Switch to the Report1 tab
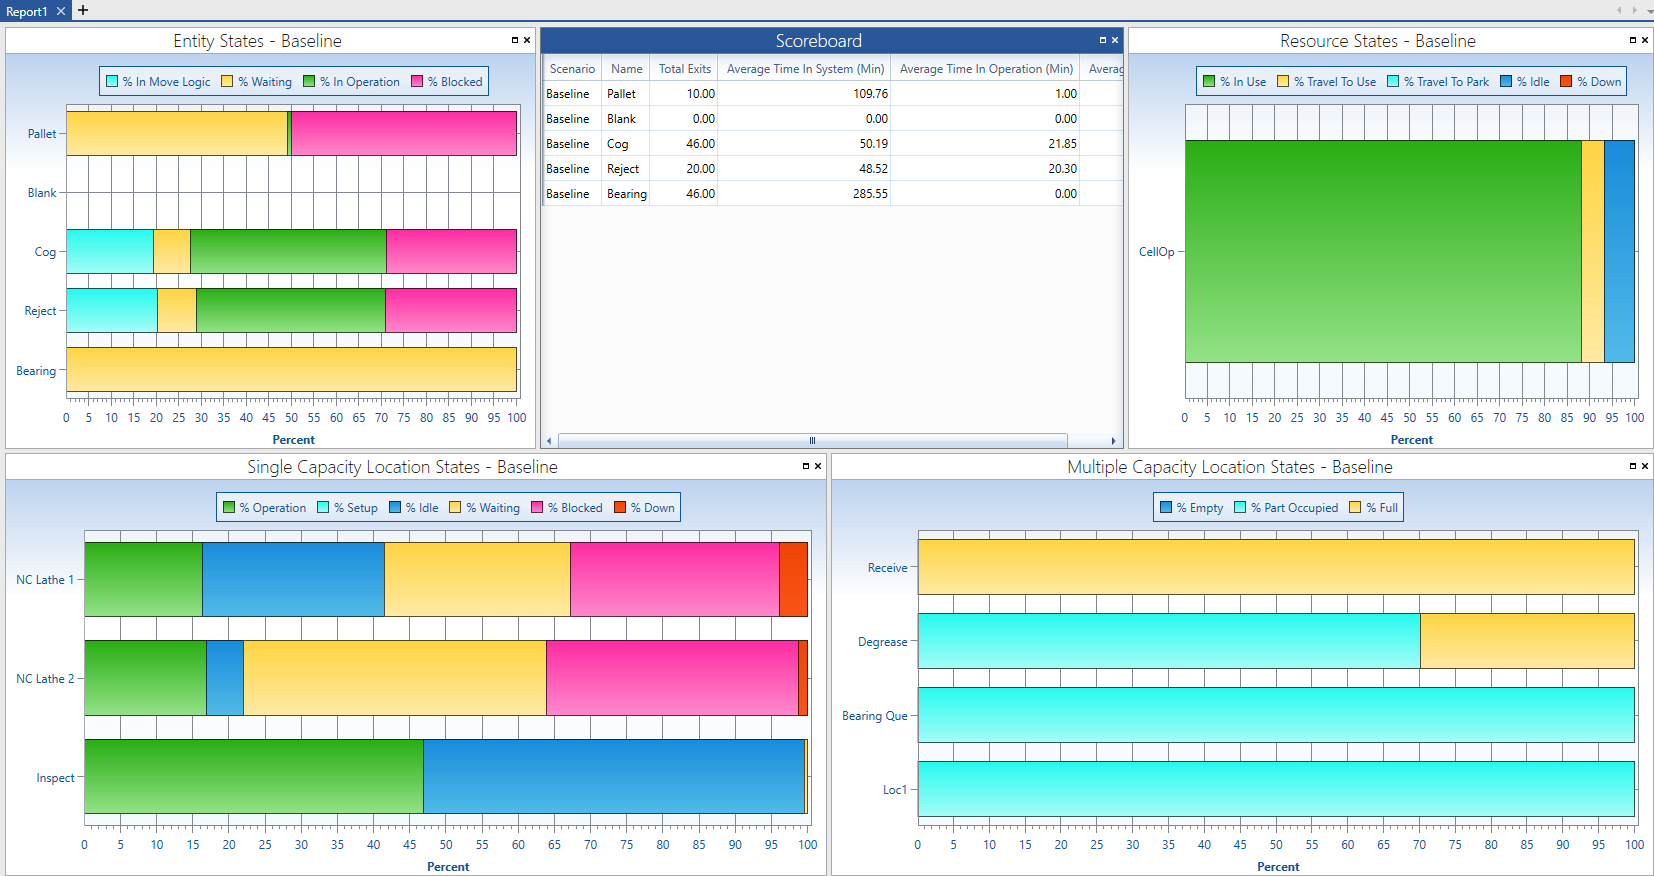 (27, 12)
